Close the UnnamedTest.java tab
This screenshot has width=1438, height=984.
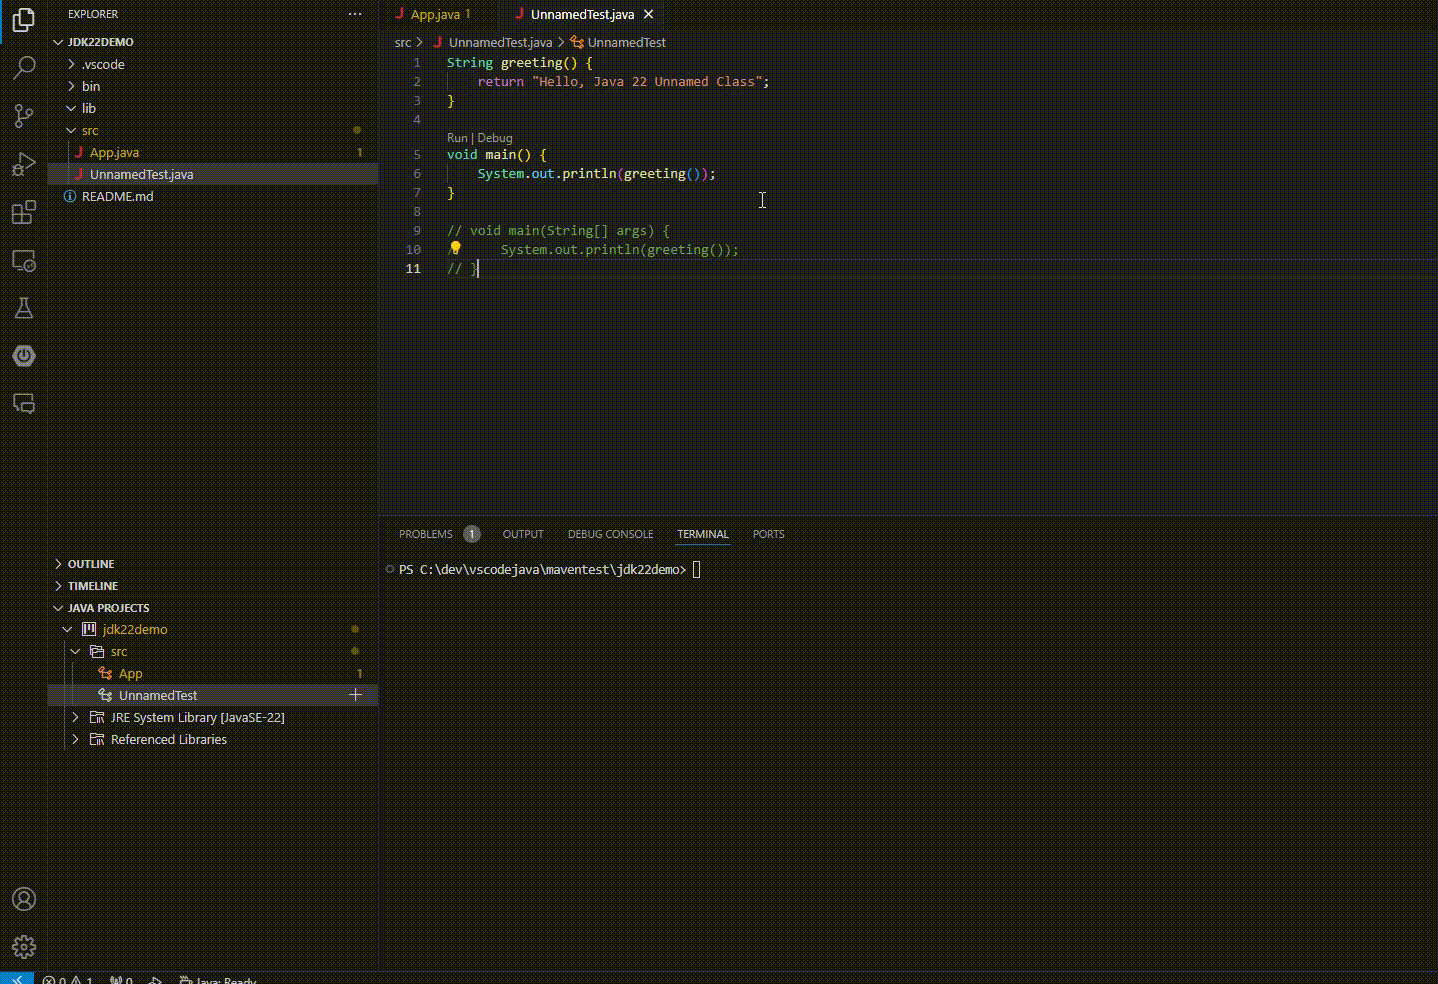[x=649, y=15]
